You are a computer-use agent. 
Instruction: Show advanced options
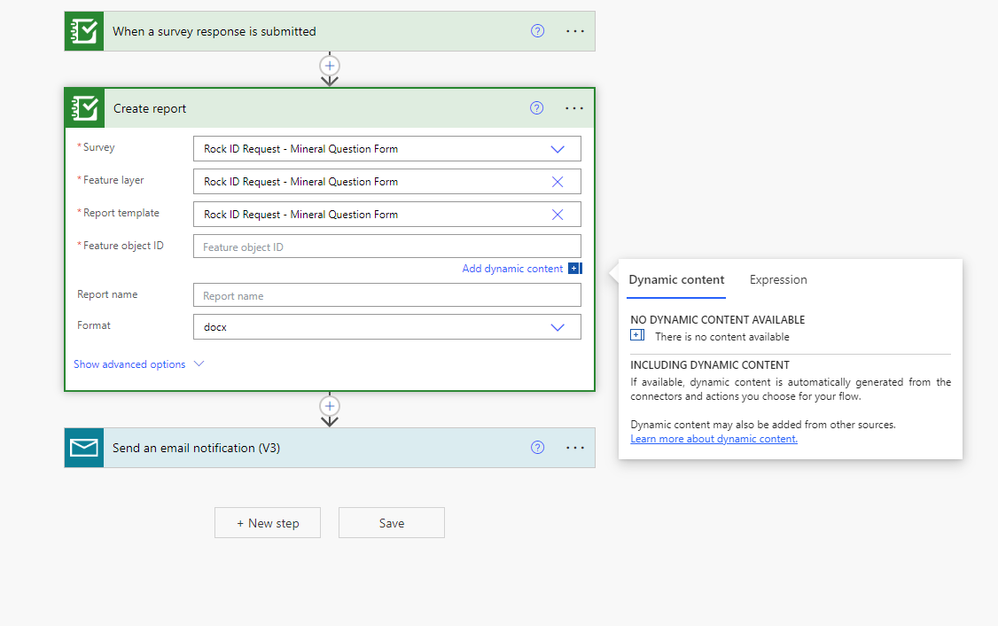click(x=138, y=364)
